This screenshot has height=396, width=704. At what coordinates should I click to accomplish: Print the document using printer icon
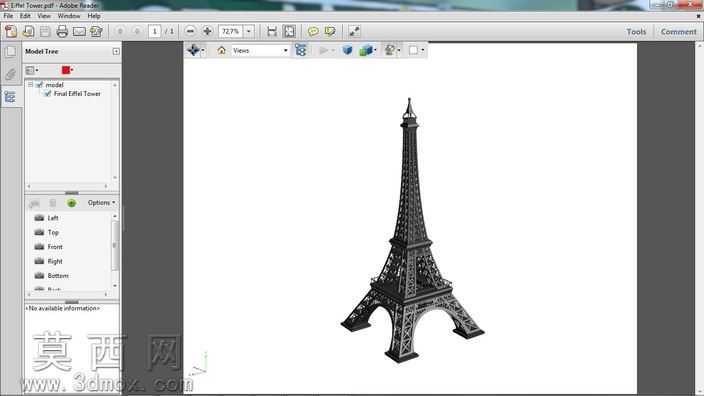point(62,31)
